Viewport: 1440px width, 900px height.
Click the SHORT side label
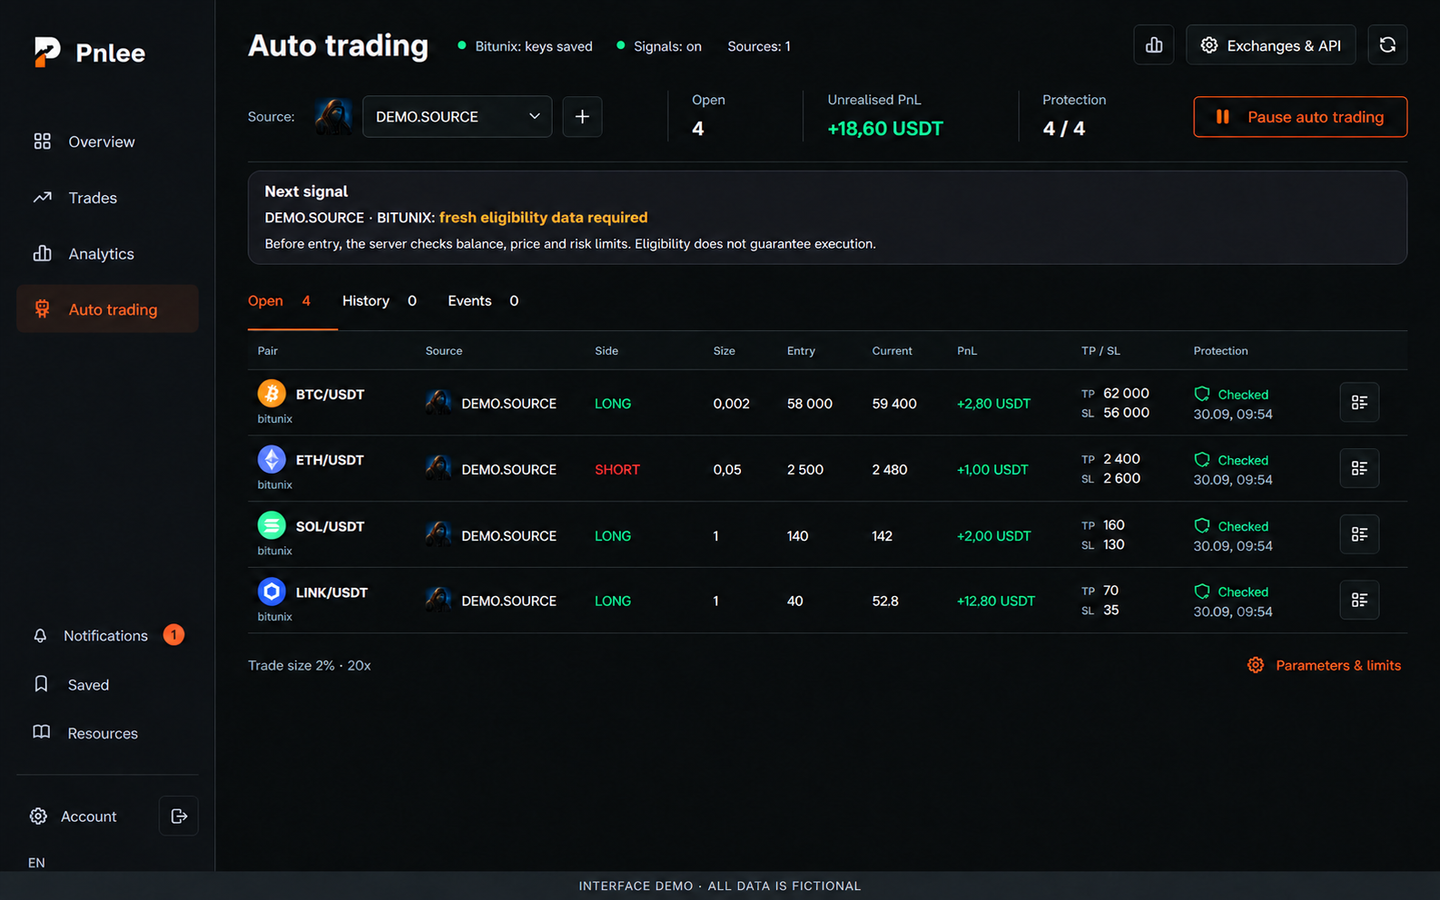click(617, 469)
